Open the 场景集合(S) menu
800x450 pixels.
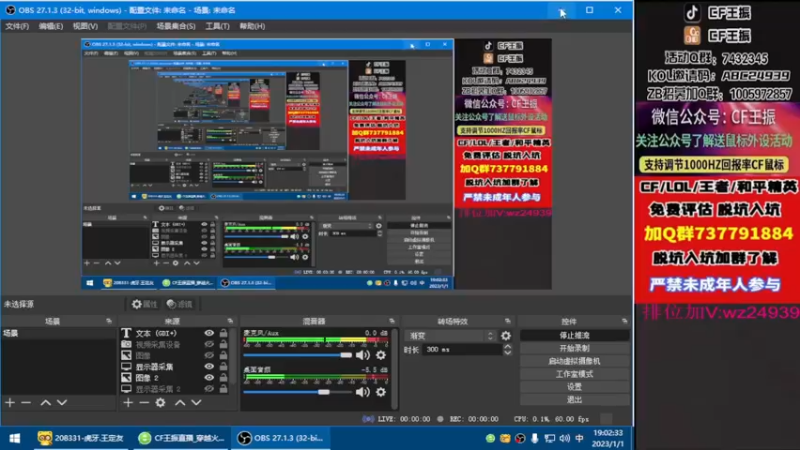pos(176,26)
